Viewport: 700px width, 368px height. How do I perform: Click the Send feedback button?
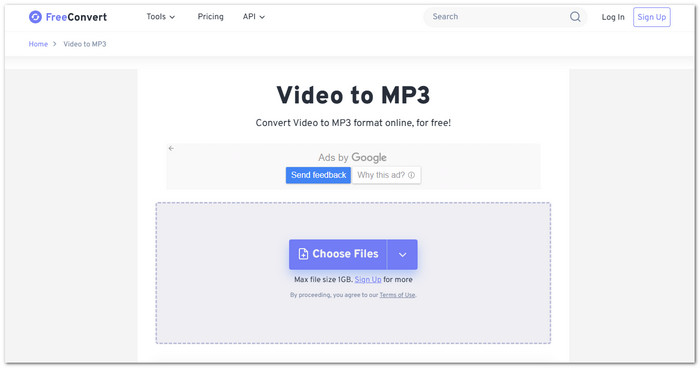(x=318, y=175)
